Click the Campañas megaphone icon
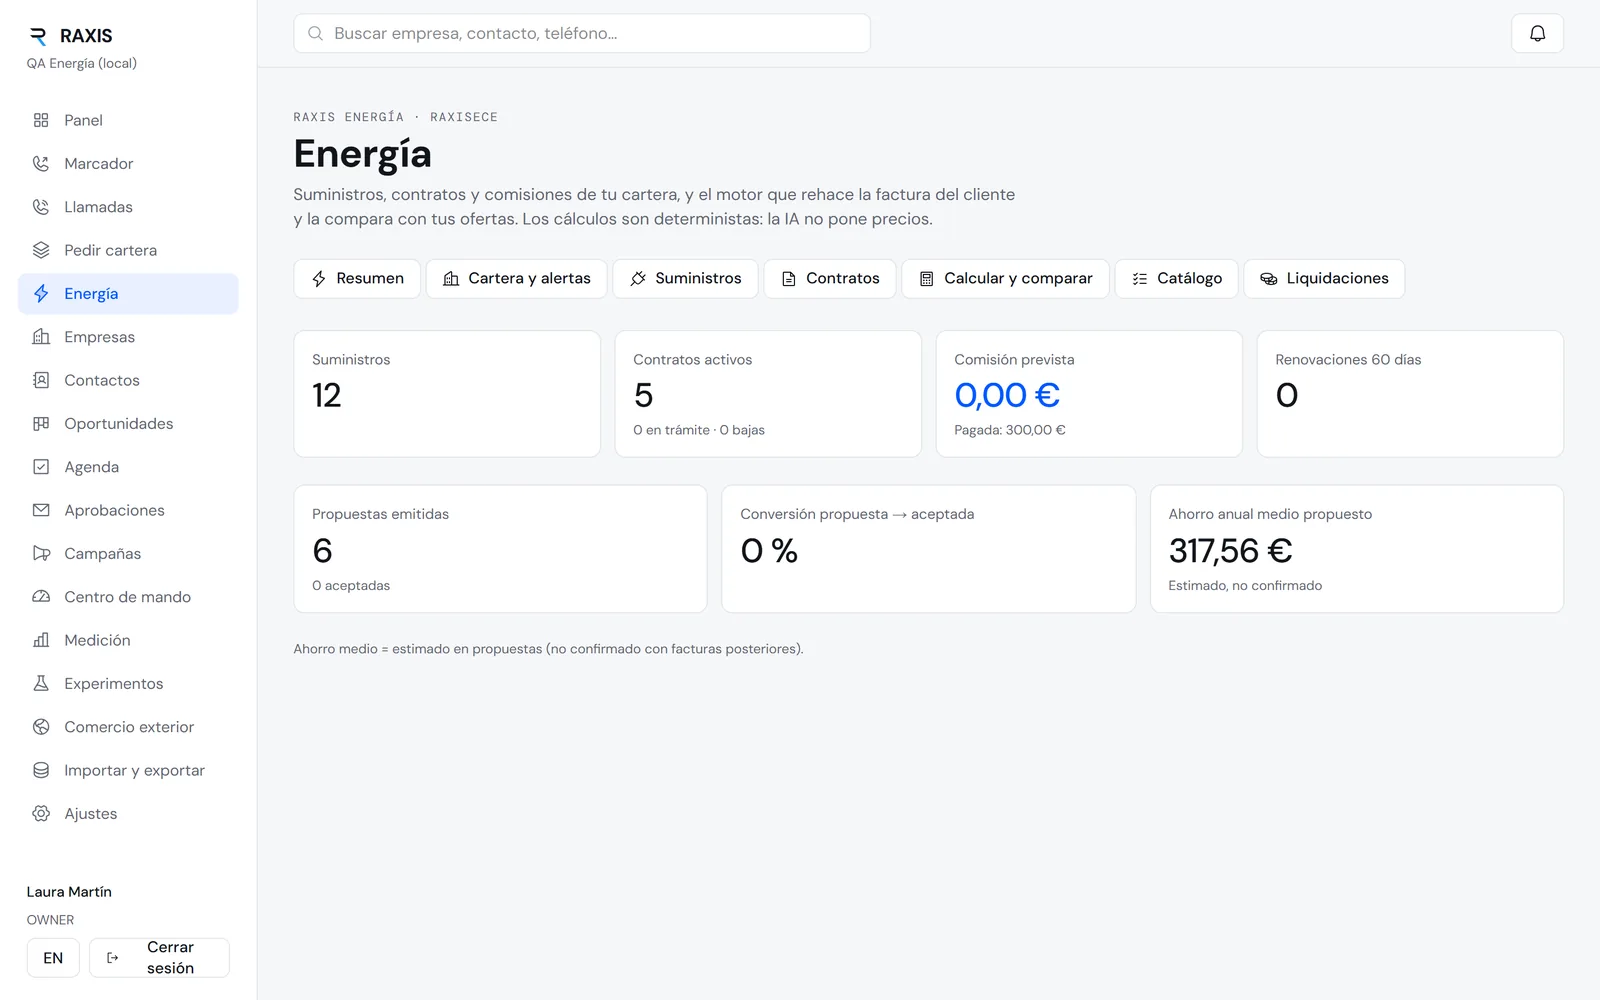The image size is (1600, 1000). 41,553
